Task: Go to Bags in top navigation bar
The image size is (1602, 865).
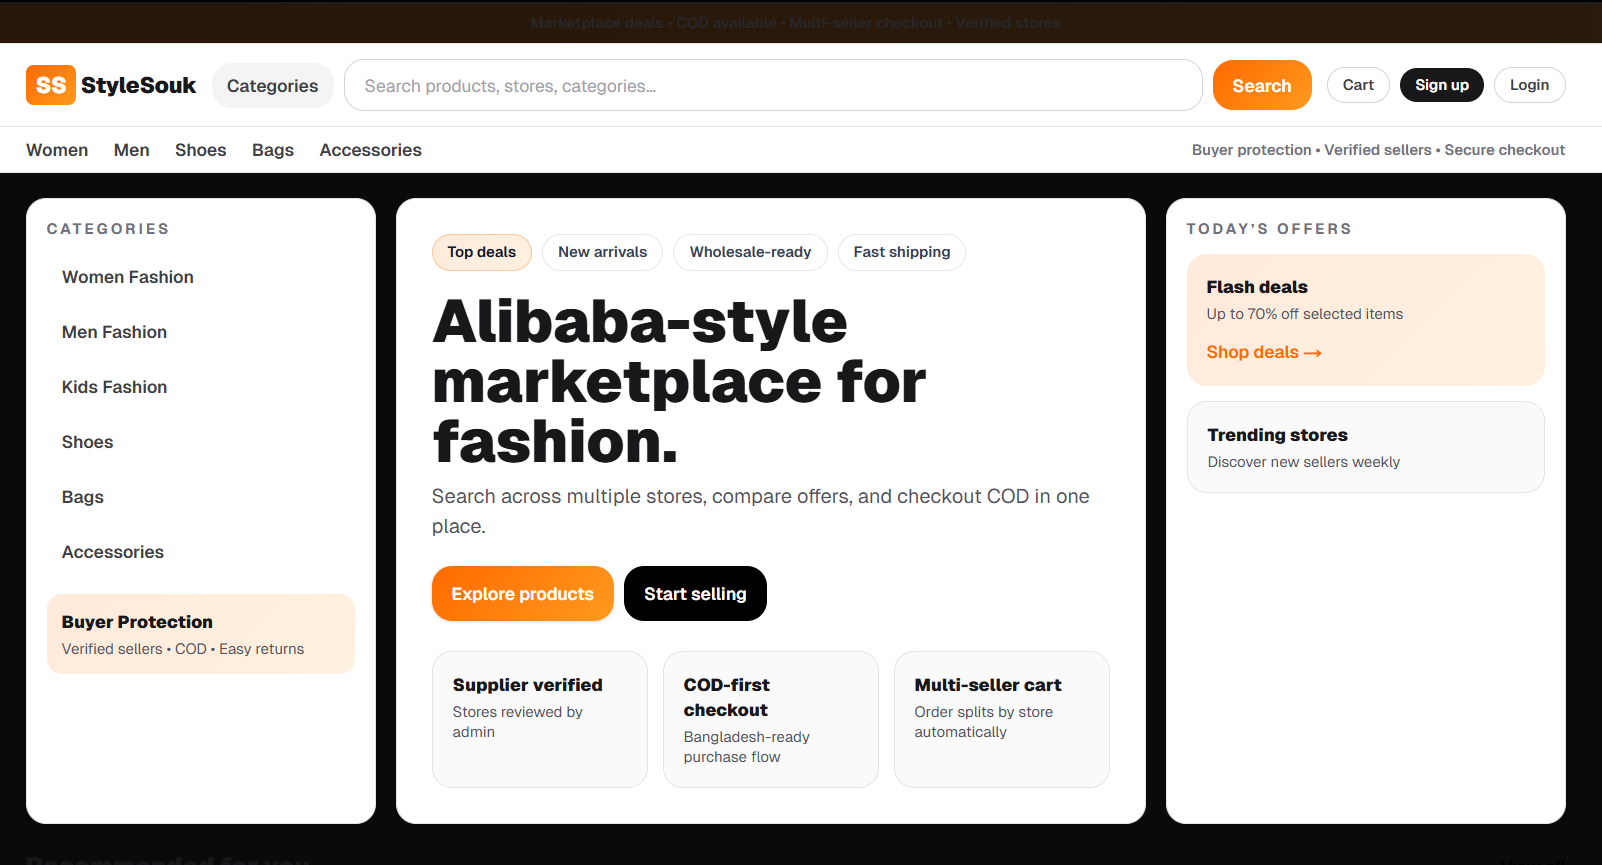Action: pos(273,150)
